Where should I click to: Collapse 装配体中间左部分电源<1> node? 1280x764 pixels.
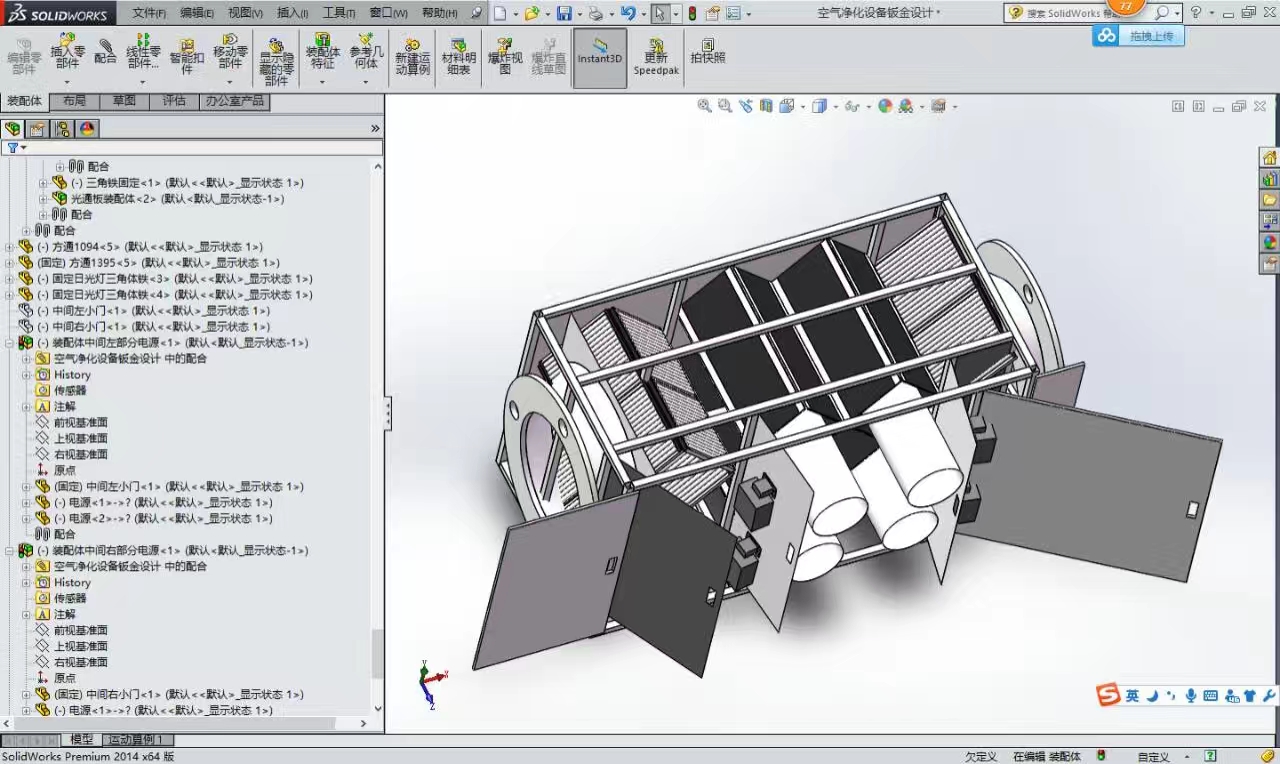[x=10, y=343]
